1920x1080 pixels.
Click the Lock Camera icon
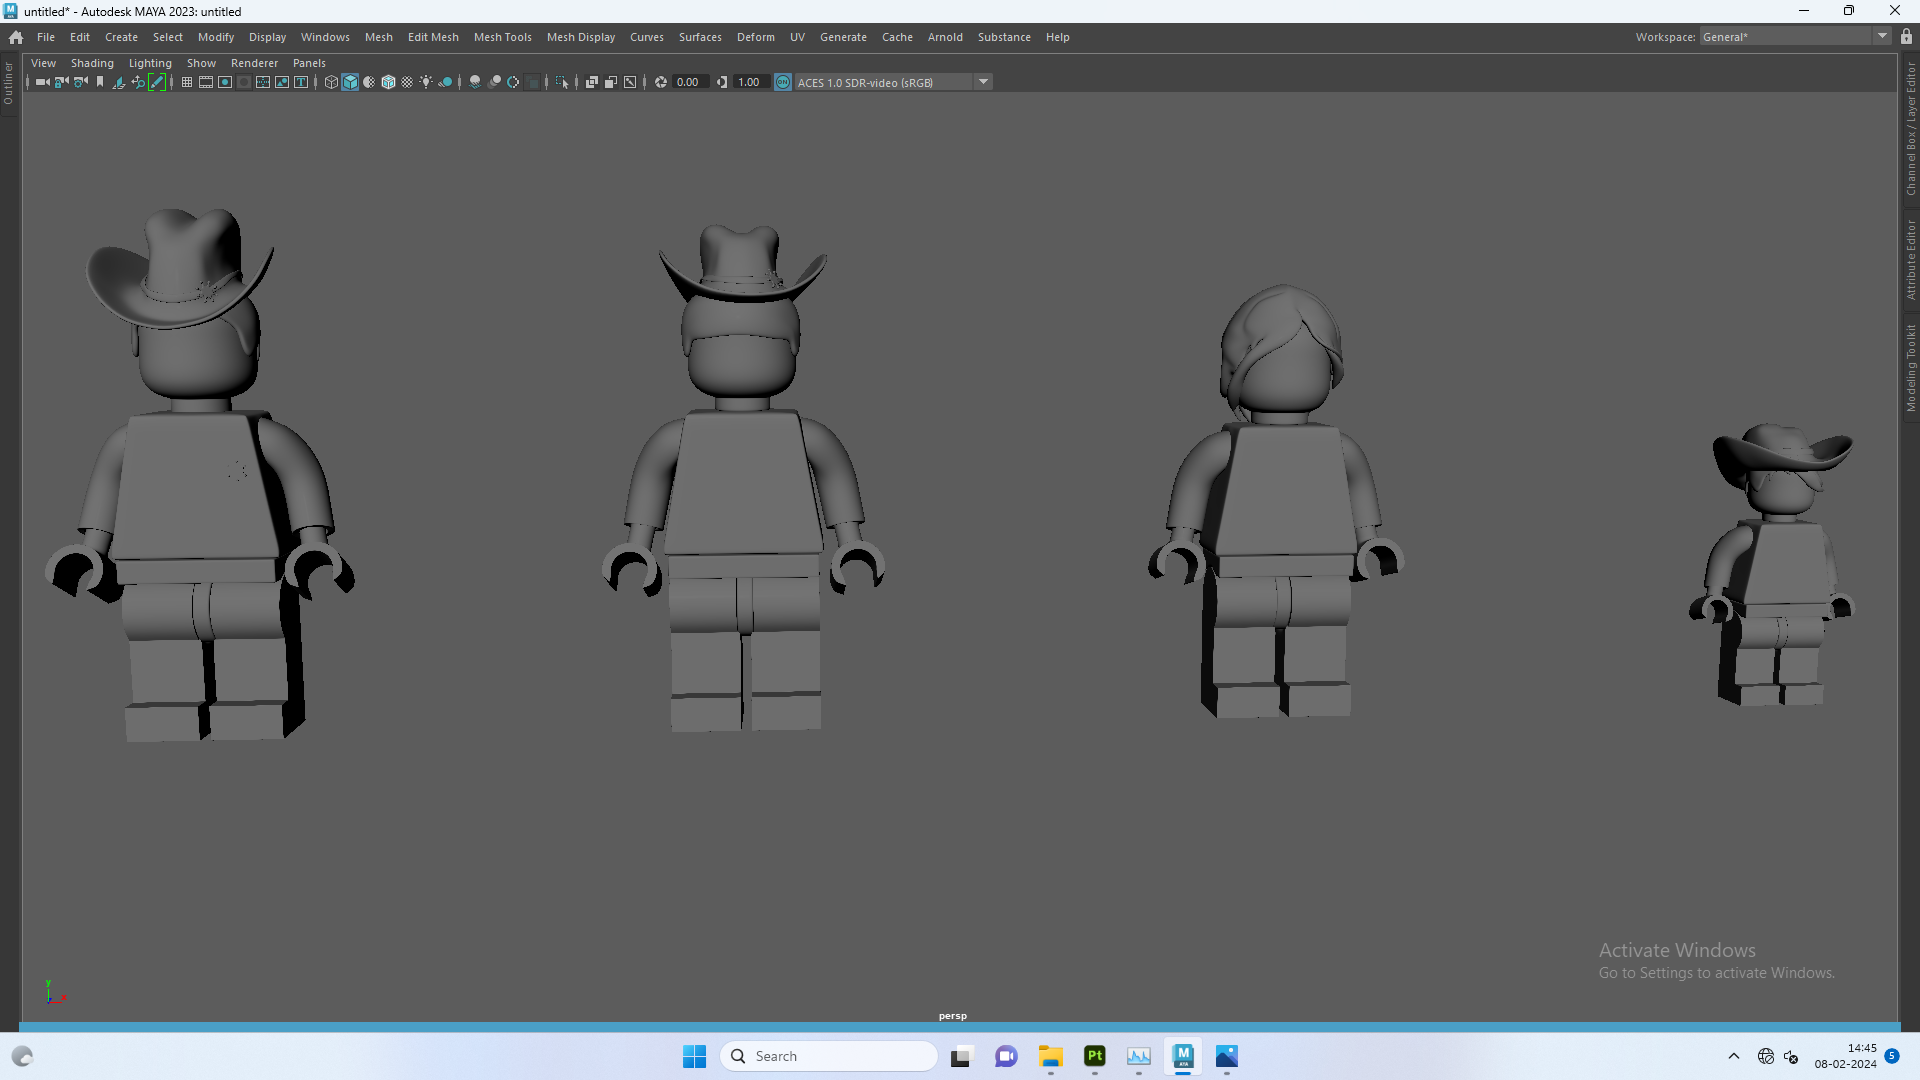click(61, 82)
